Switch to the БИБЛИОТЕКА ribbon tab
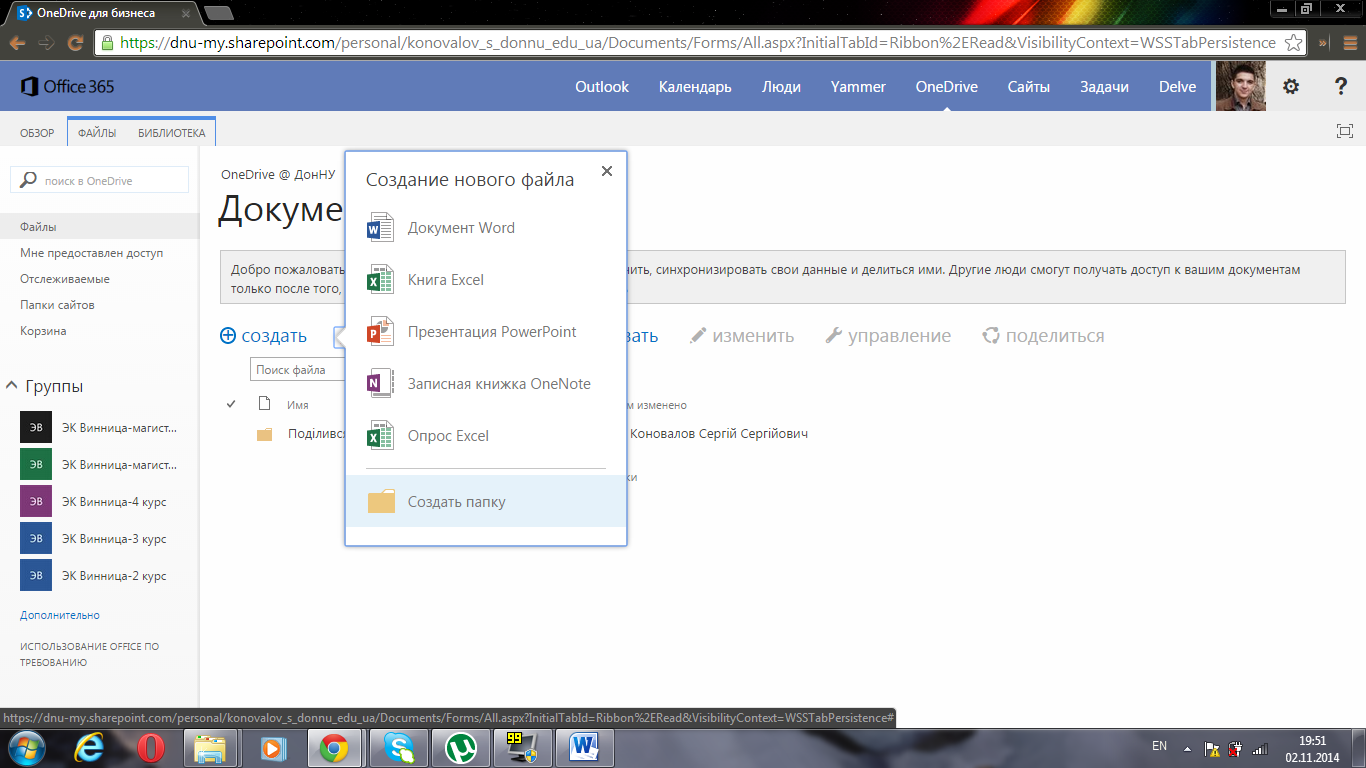Viewport: 1366px width, 768px height. [171, 133]
